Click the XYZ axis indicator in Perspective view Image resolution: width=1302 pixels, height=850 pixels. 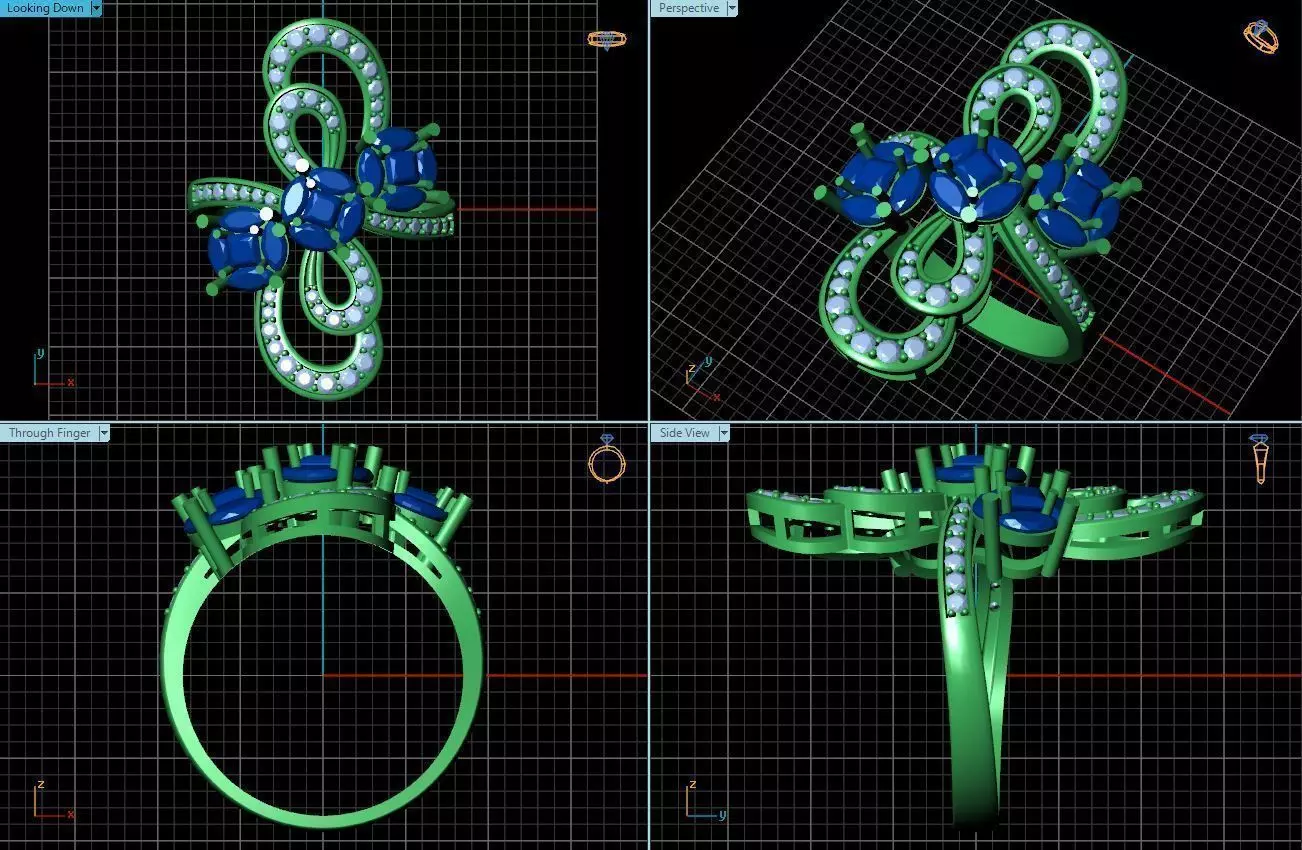[702, 380]
